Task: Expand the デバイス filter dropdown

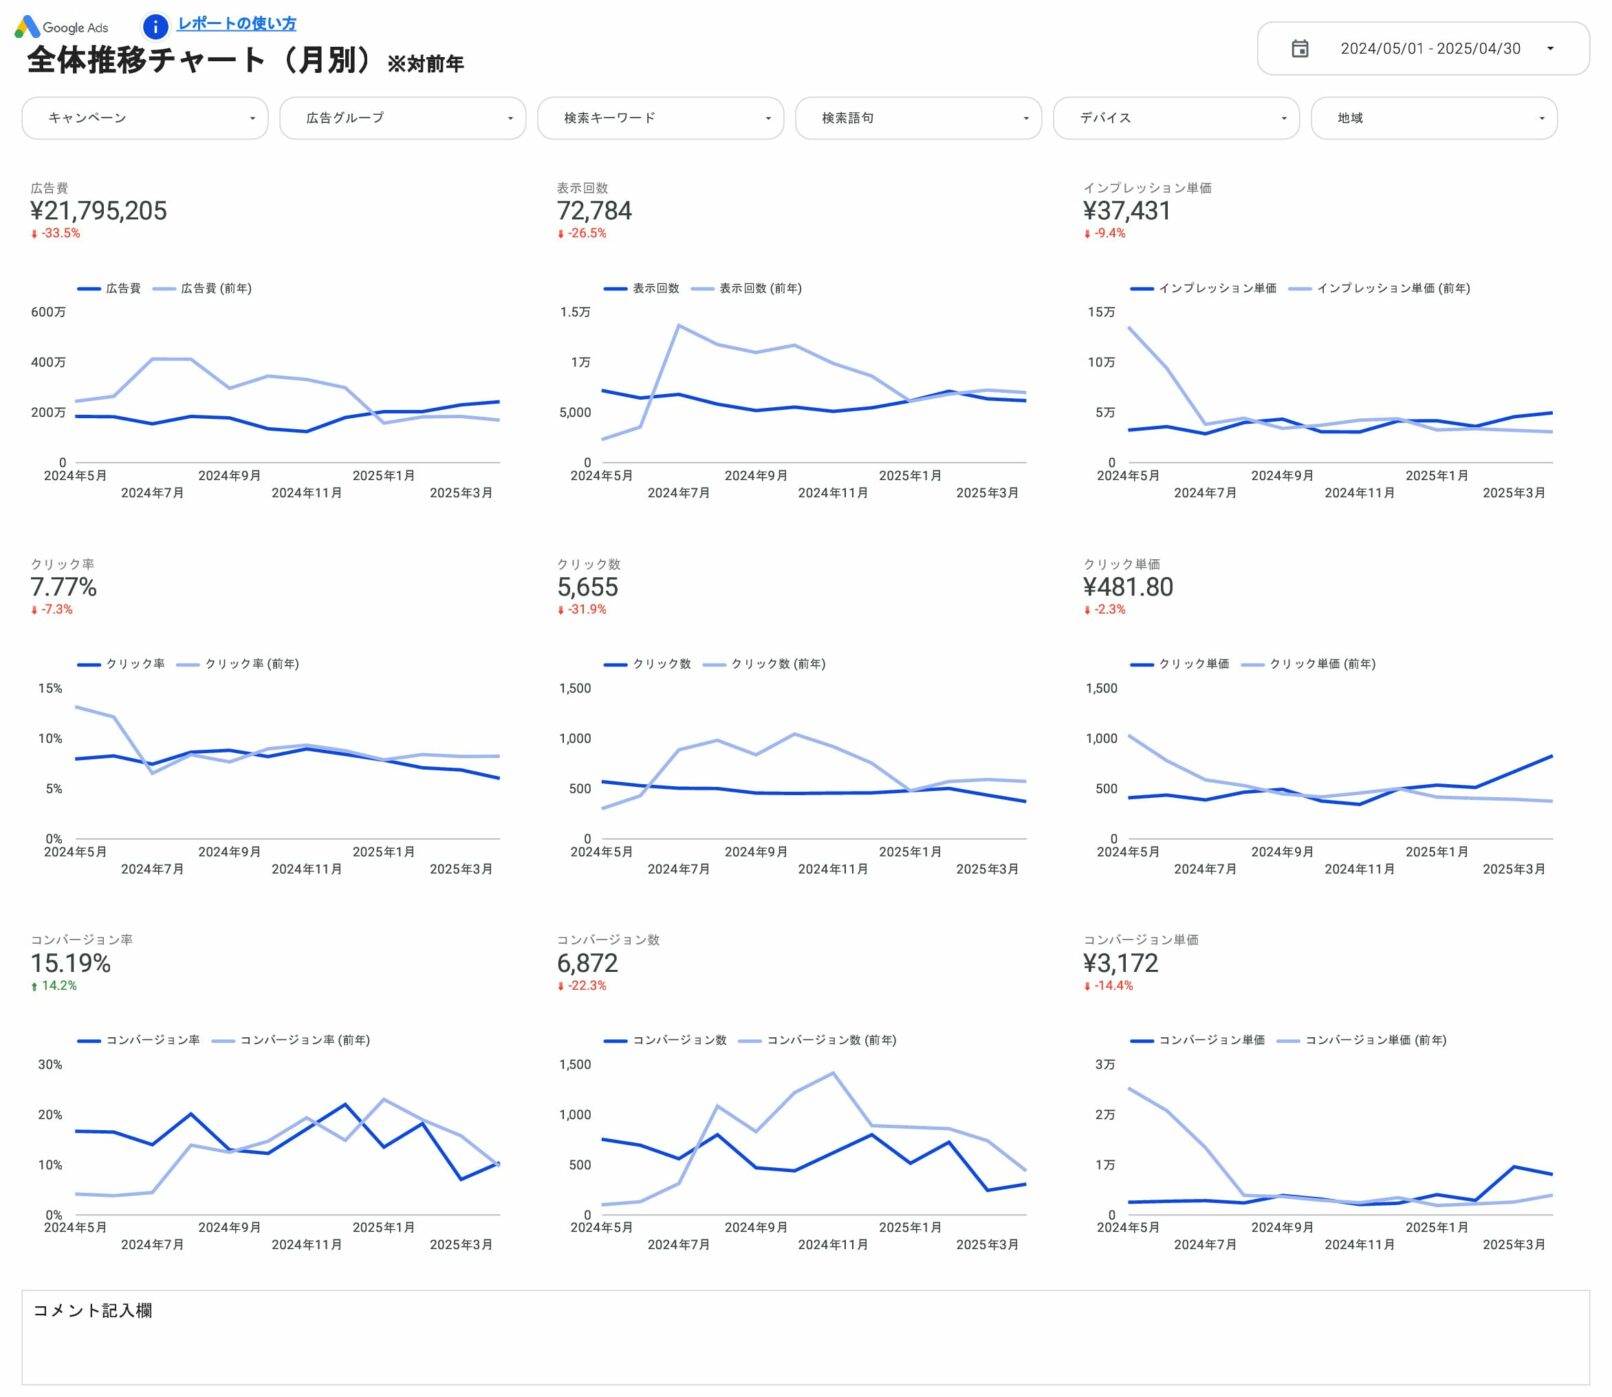Action: 1176,118
